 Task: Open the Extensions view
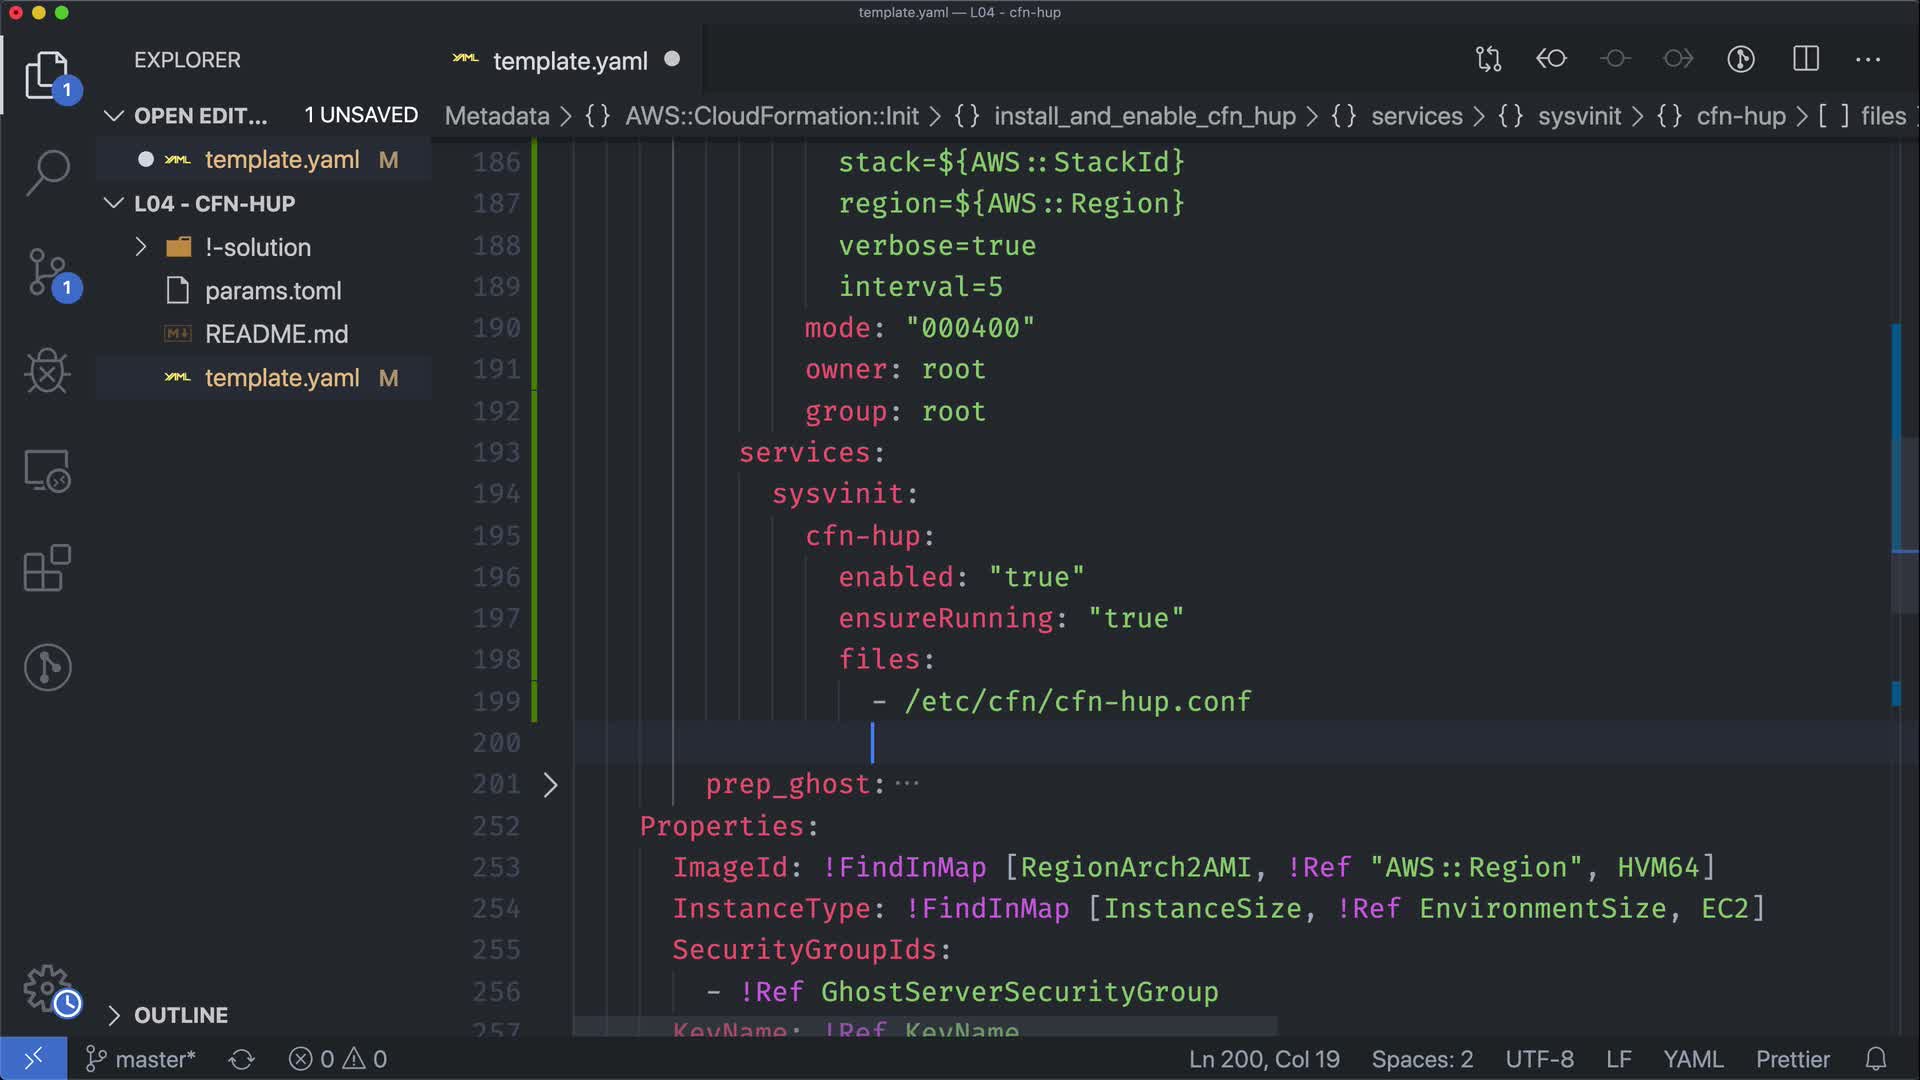[x=47, y=569]
